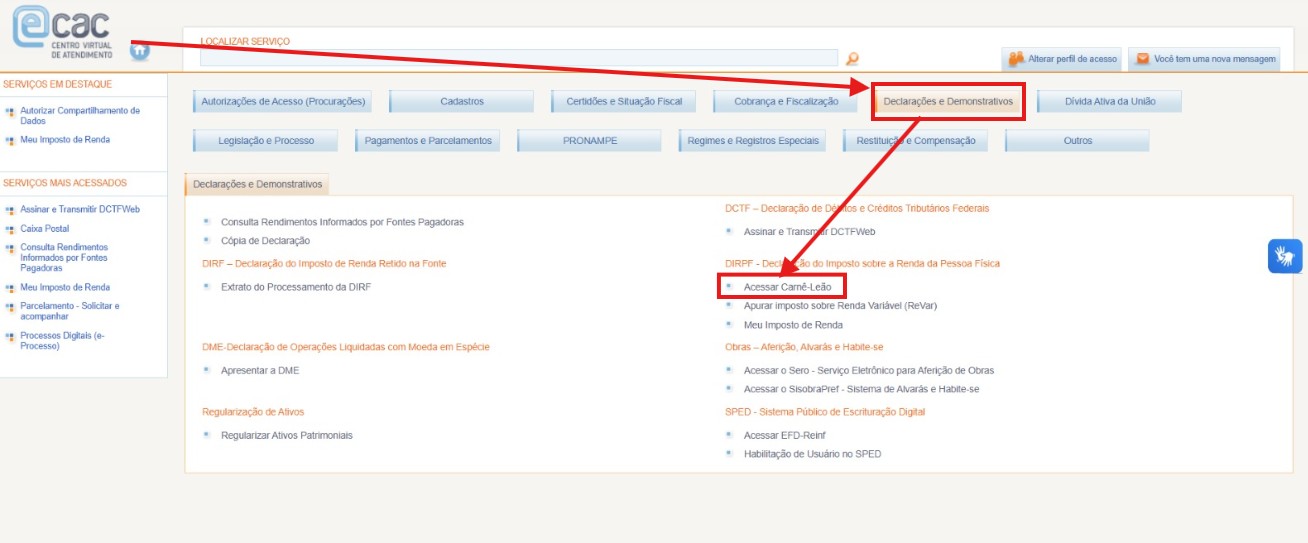Click the Alterar perfil de acesso icon
This screenshot has width=1308, height=543.
pos(1016,59)
